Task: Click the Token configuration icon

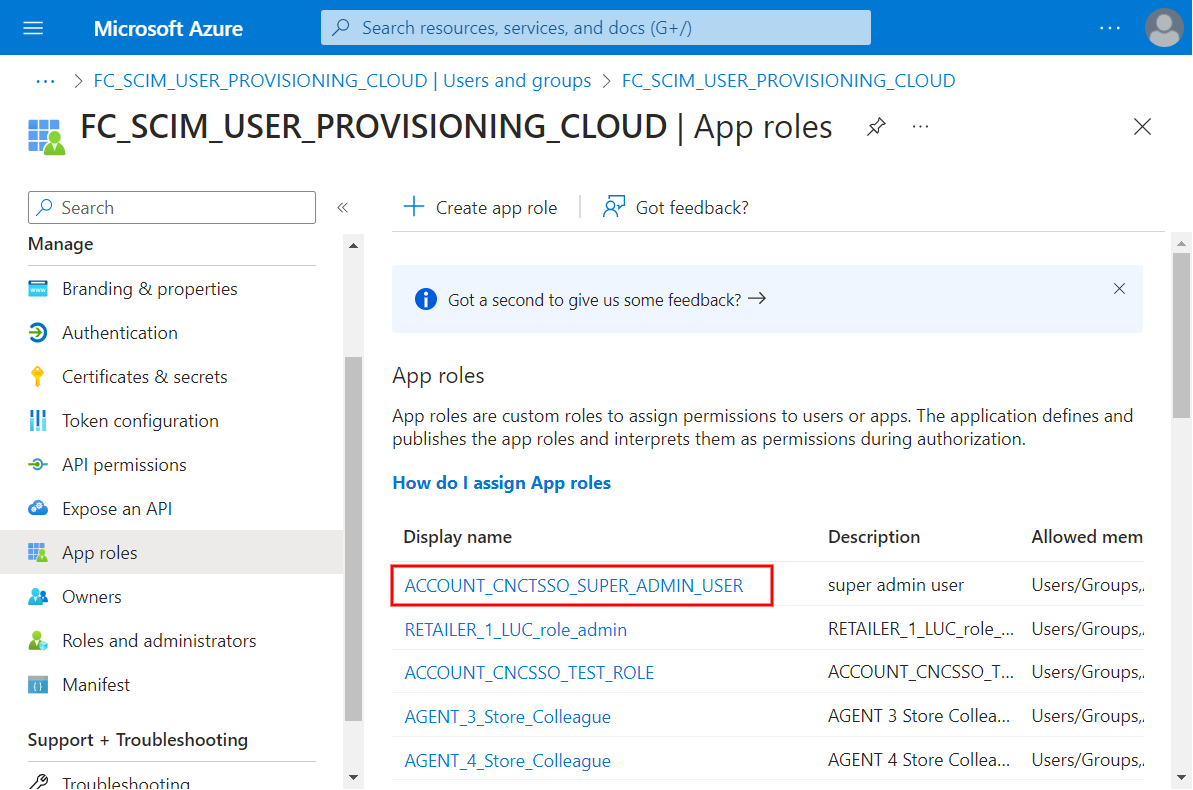Action: point(38,421)
